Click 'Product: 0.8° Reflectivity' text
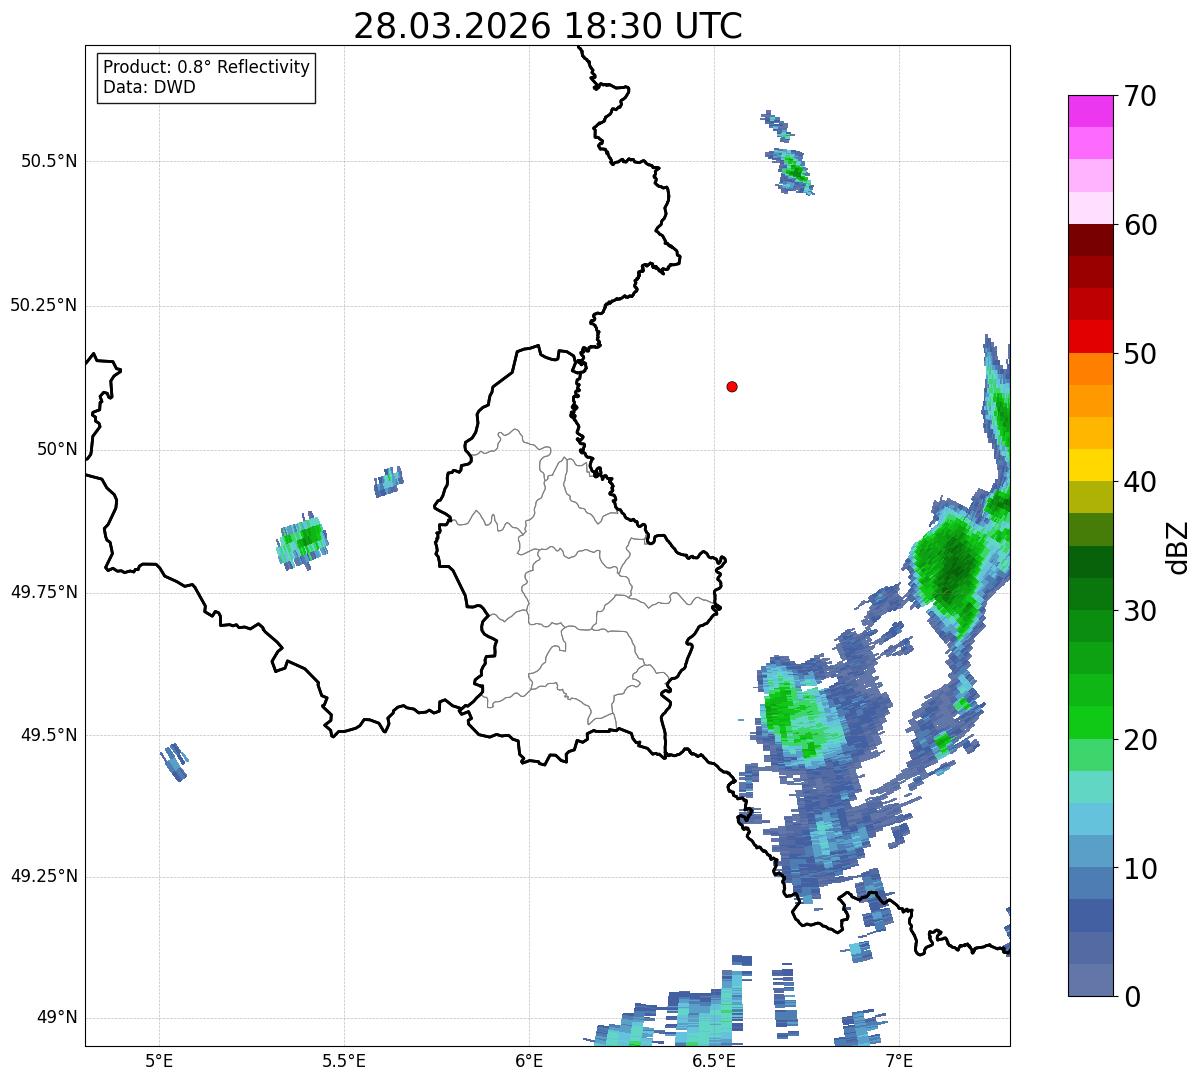 coord(206,67)
